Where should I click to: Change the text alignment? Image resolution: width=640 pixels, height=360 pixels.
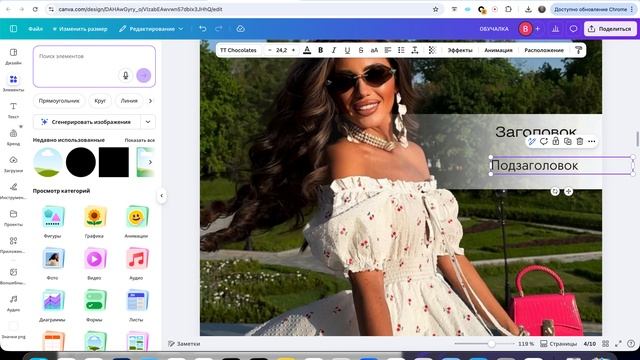(x=388, y=50)
